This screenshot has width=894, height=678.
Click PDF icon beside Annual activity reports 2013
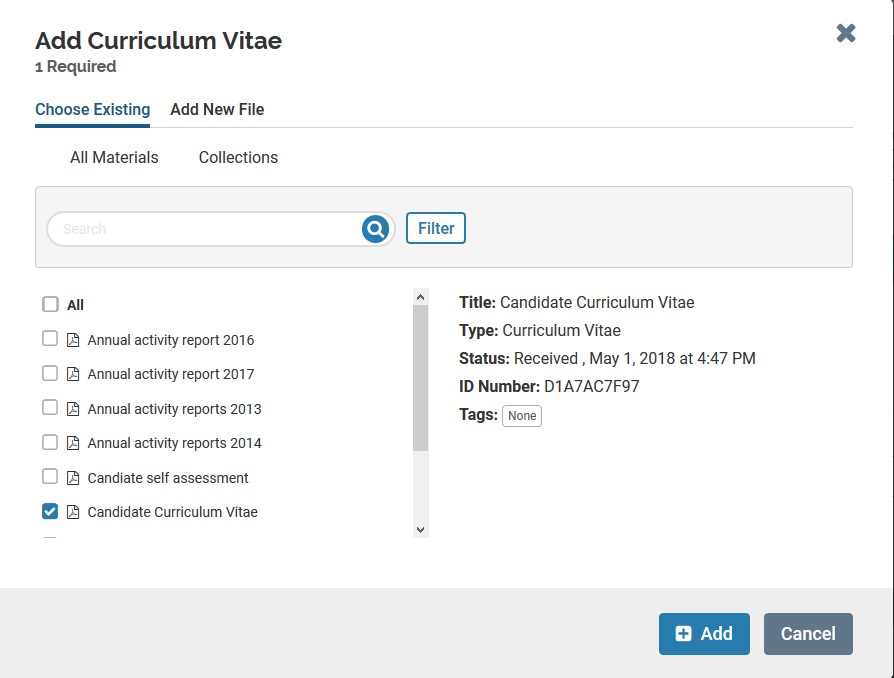click(73, 409)
